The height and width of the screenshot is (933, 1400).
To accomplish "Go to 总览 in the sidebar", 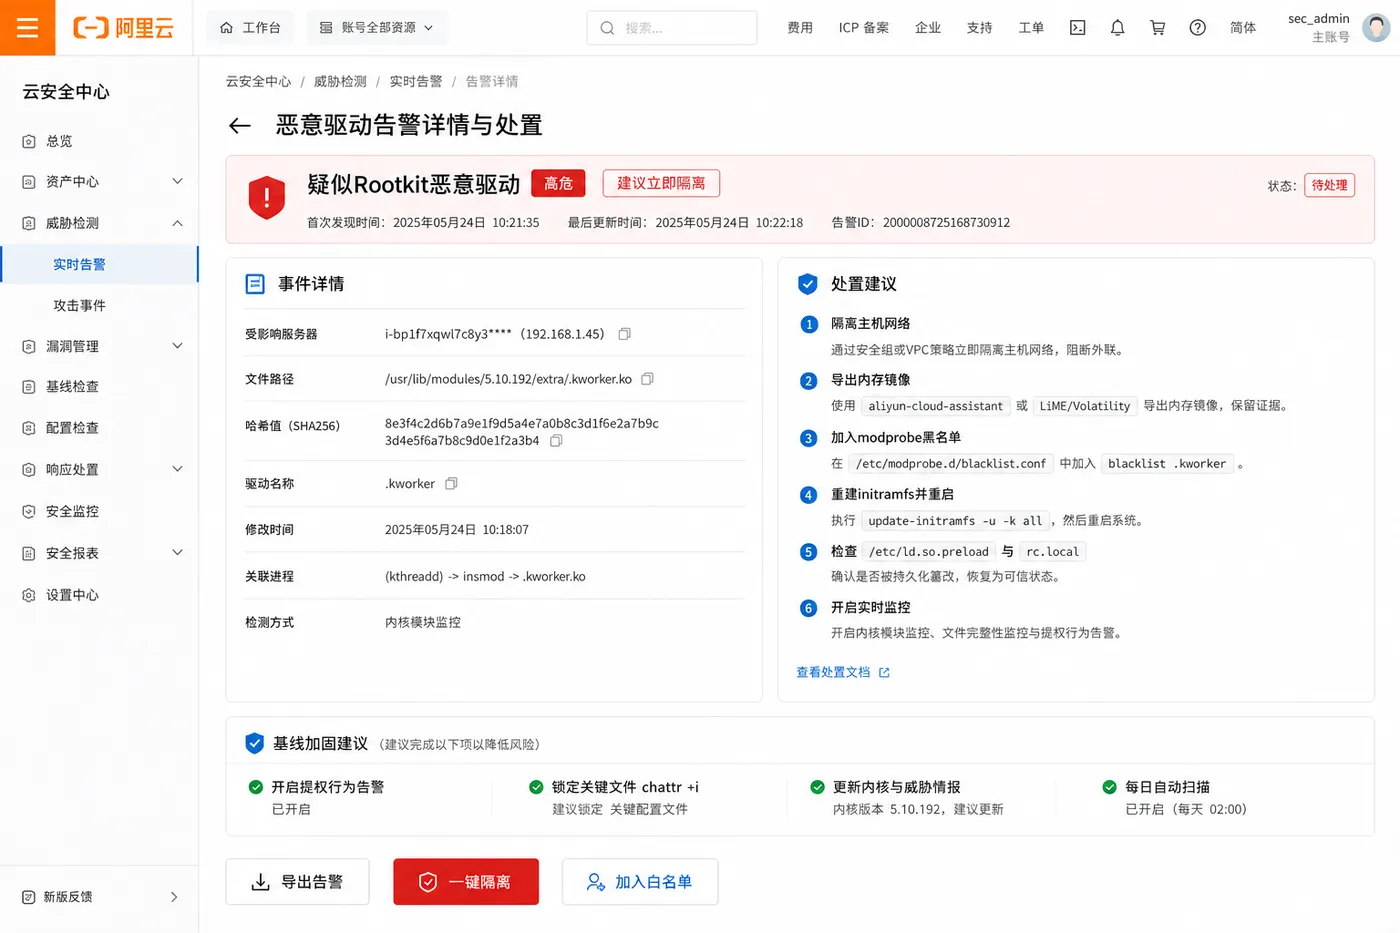I will (x=99, y=141).
